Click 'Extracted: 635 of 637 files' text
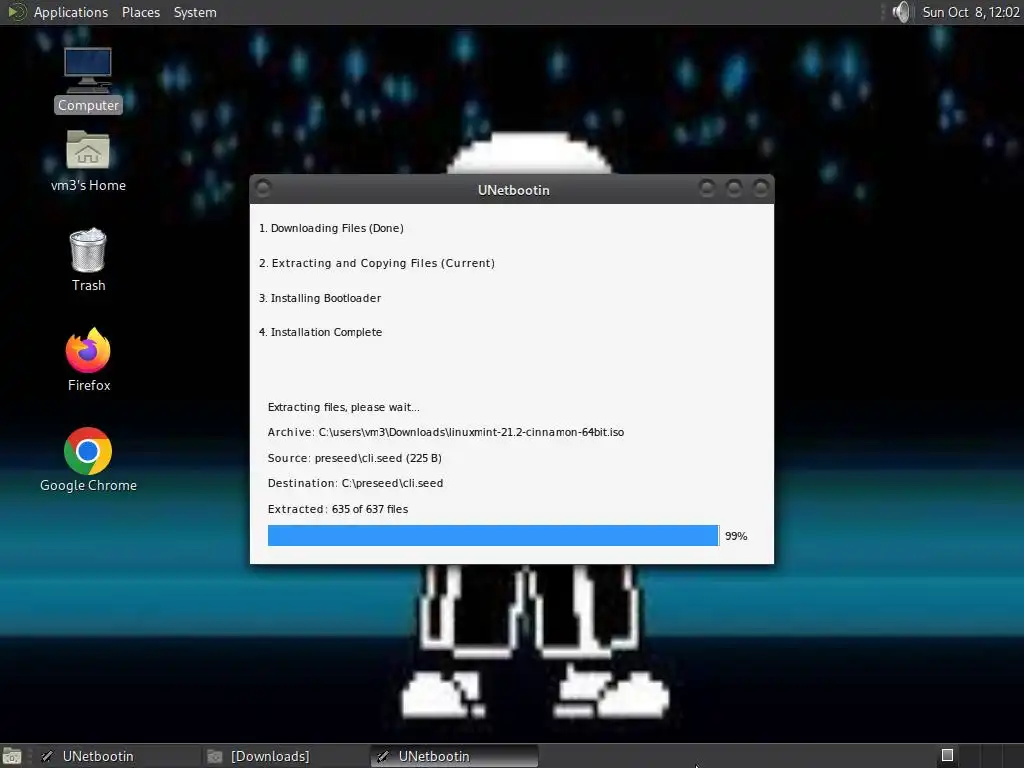The height and width of the screenshot is (768, 1024). pyautogui.click(x=338, y=509)
